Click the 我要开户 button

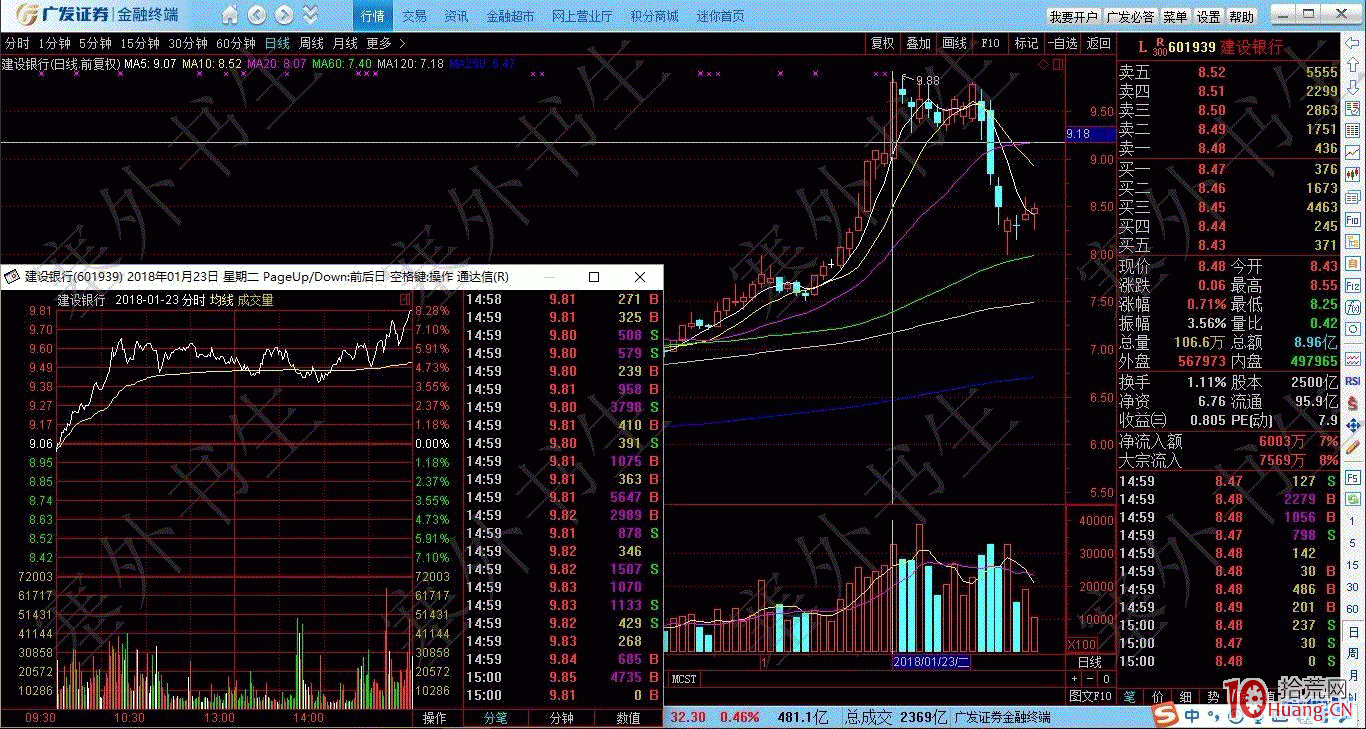[x=1074, y=17]
